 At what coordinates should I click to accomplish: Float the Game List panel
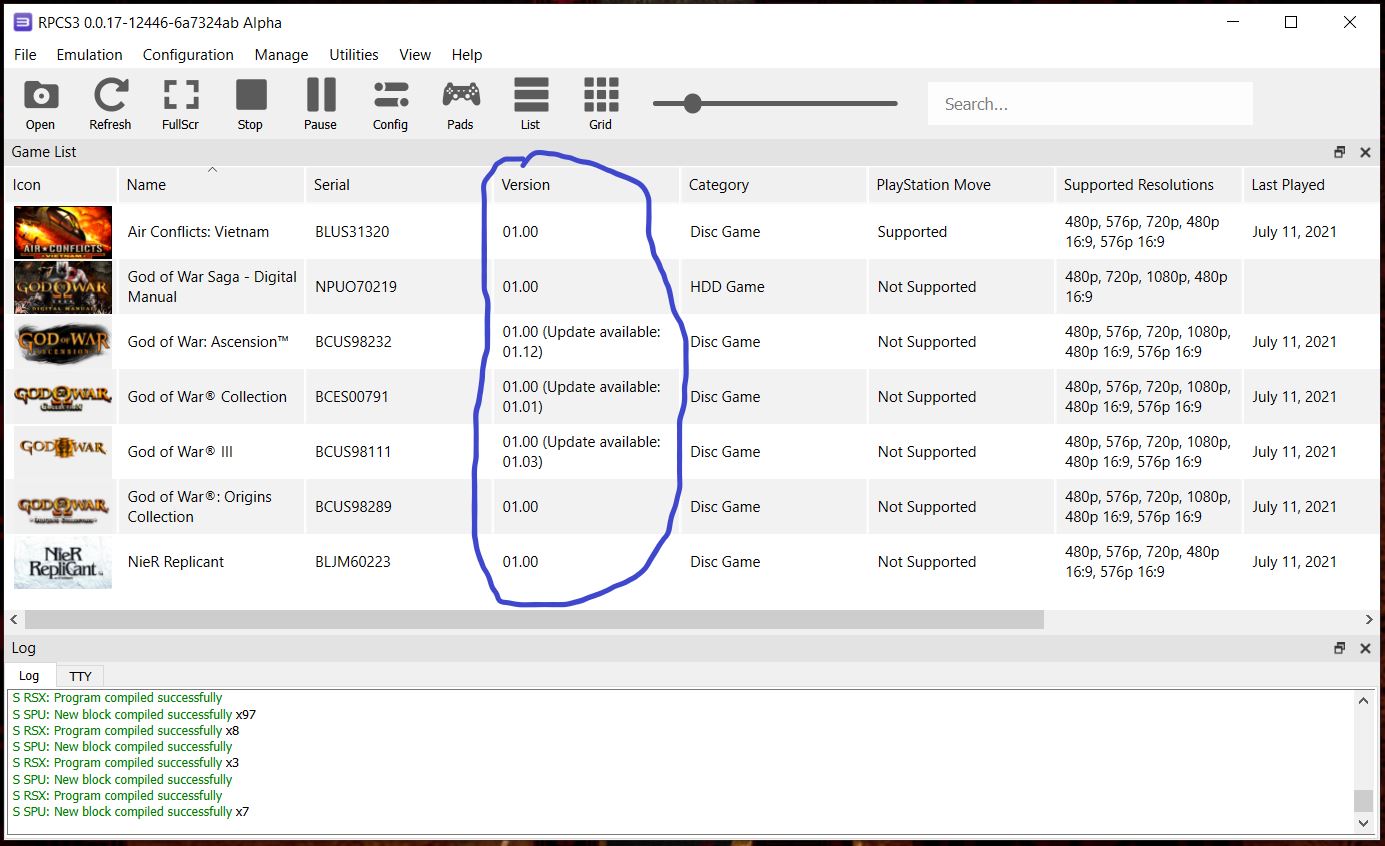coord(1340,152)
